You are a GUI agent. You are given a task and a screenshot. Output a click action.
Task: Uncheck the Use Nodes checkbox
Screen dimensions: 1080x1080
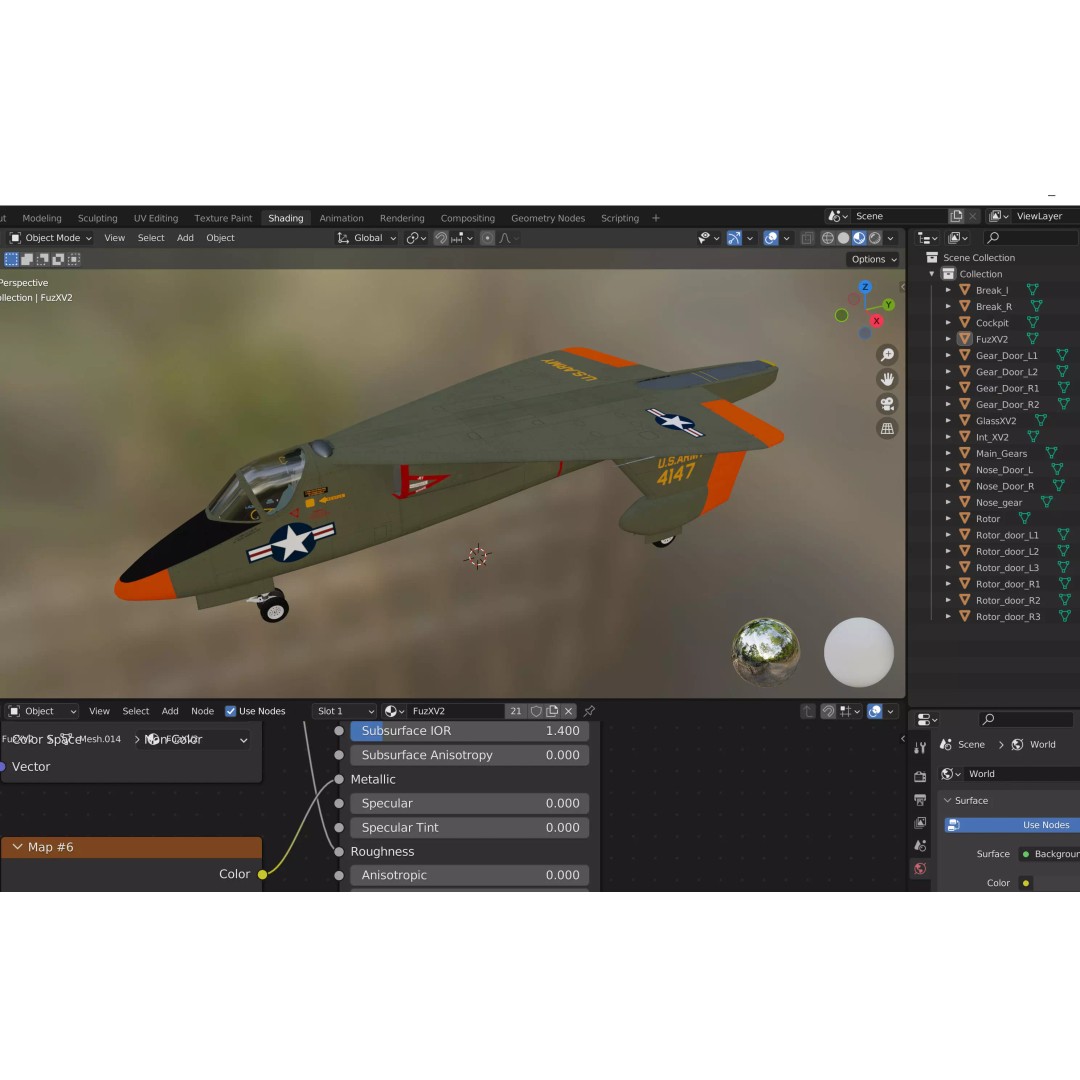point(231,711)
